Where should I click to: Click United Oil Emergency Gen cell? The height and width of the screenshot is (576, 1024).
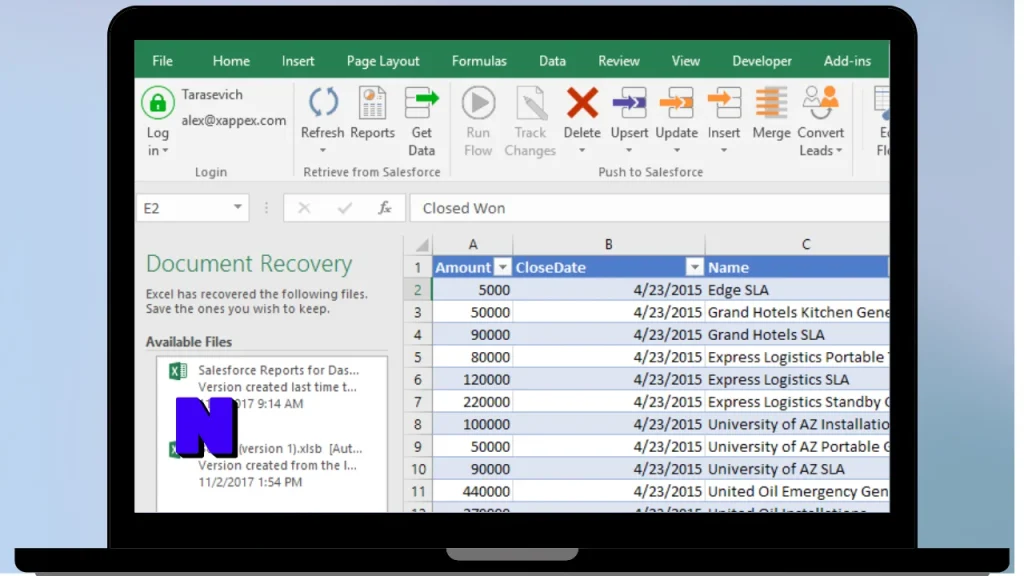[x=797, y=492]
